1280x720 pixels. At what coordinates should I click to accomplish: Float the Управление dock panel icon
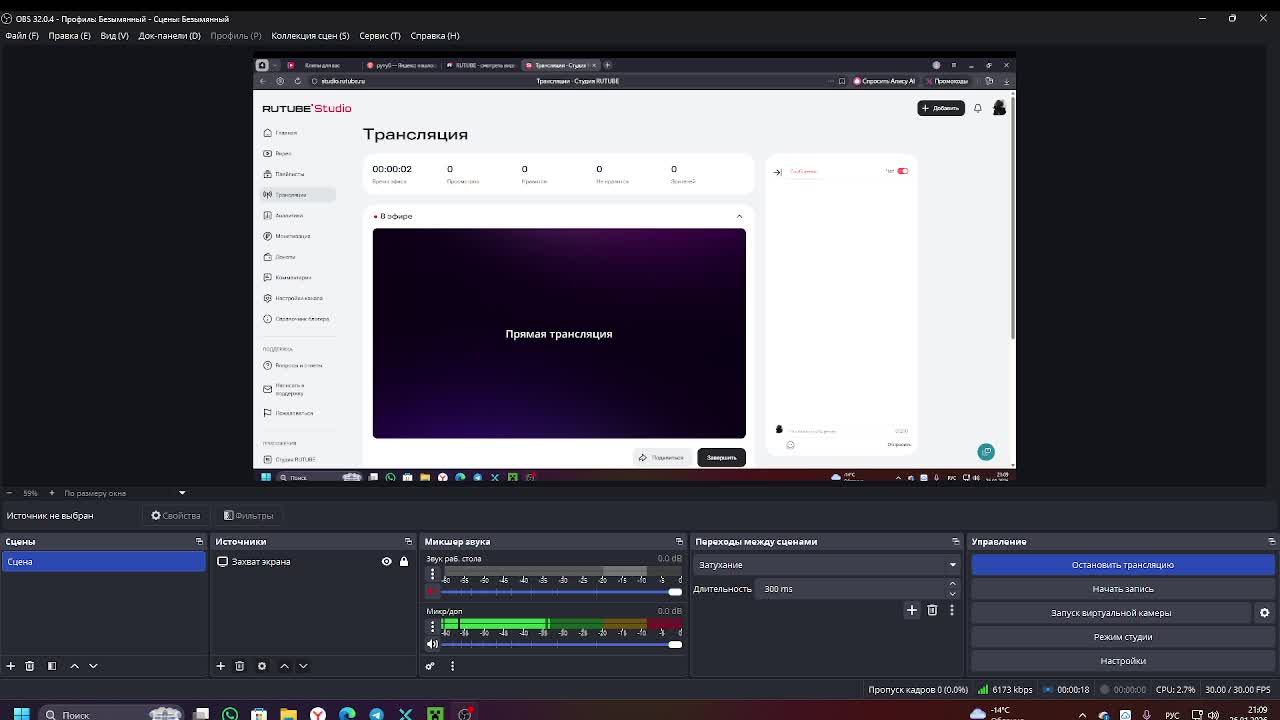coord(1271,542)
